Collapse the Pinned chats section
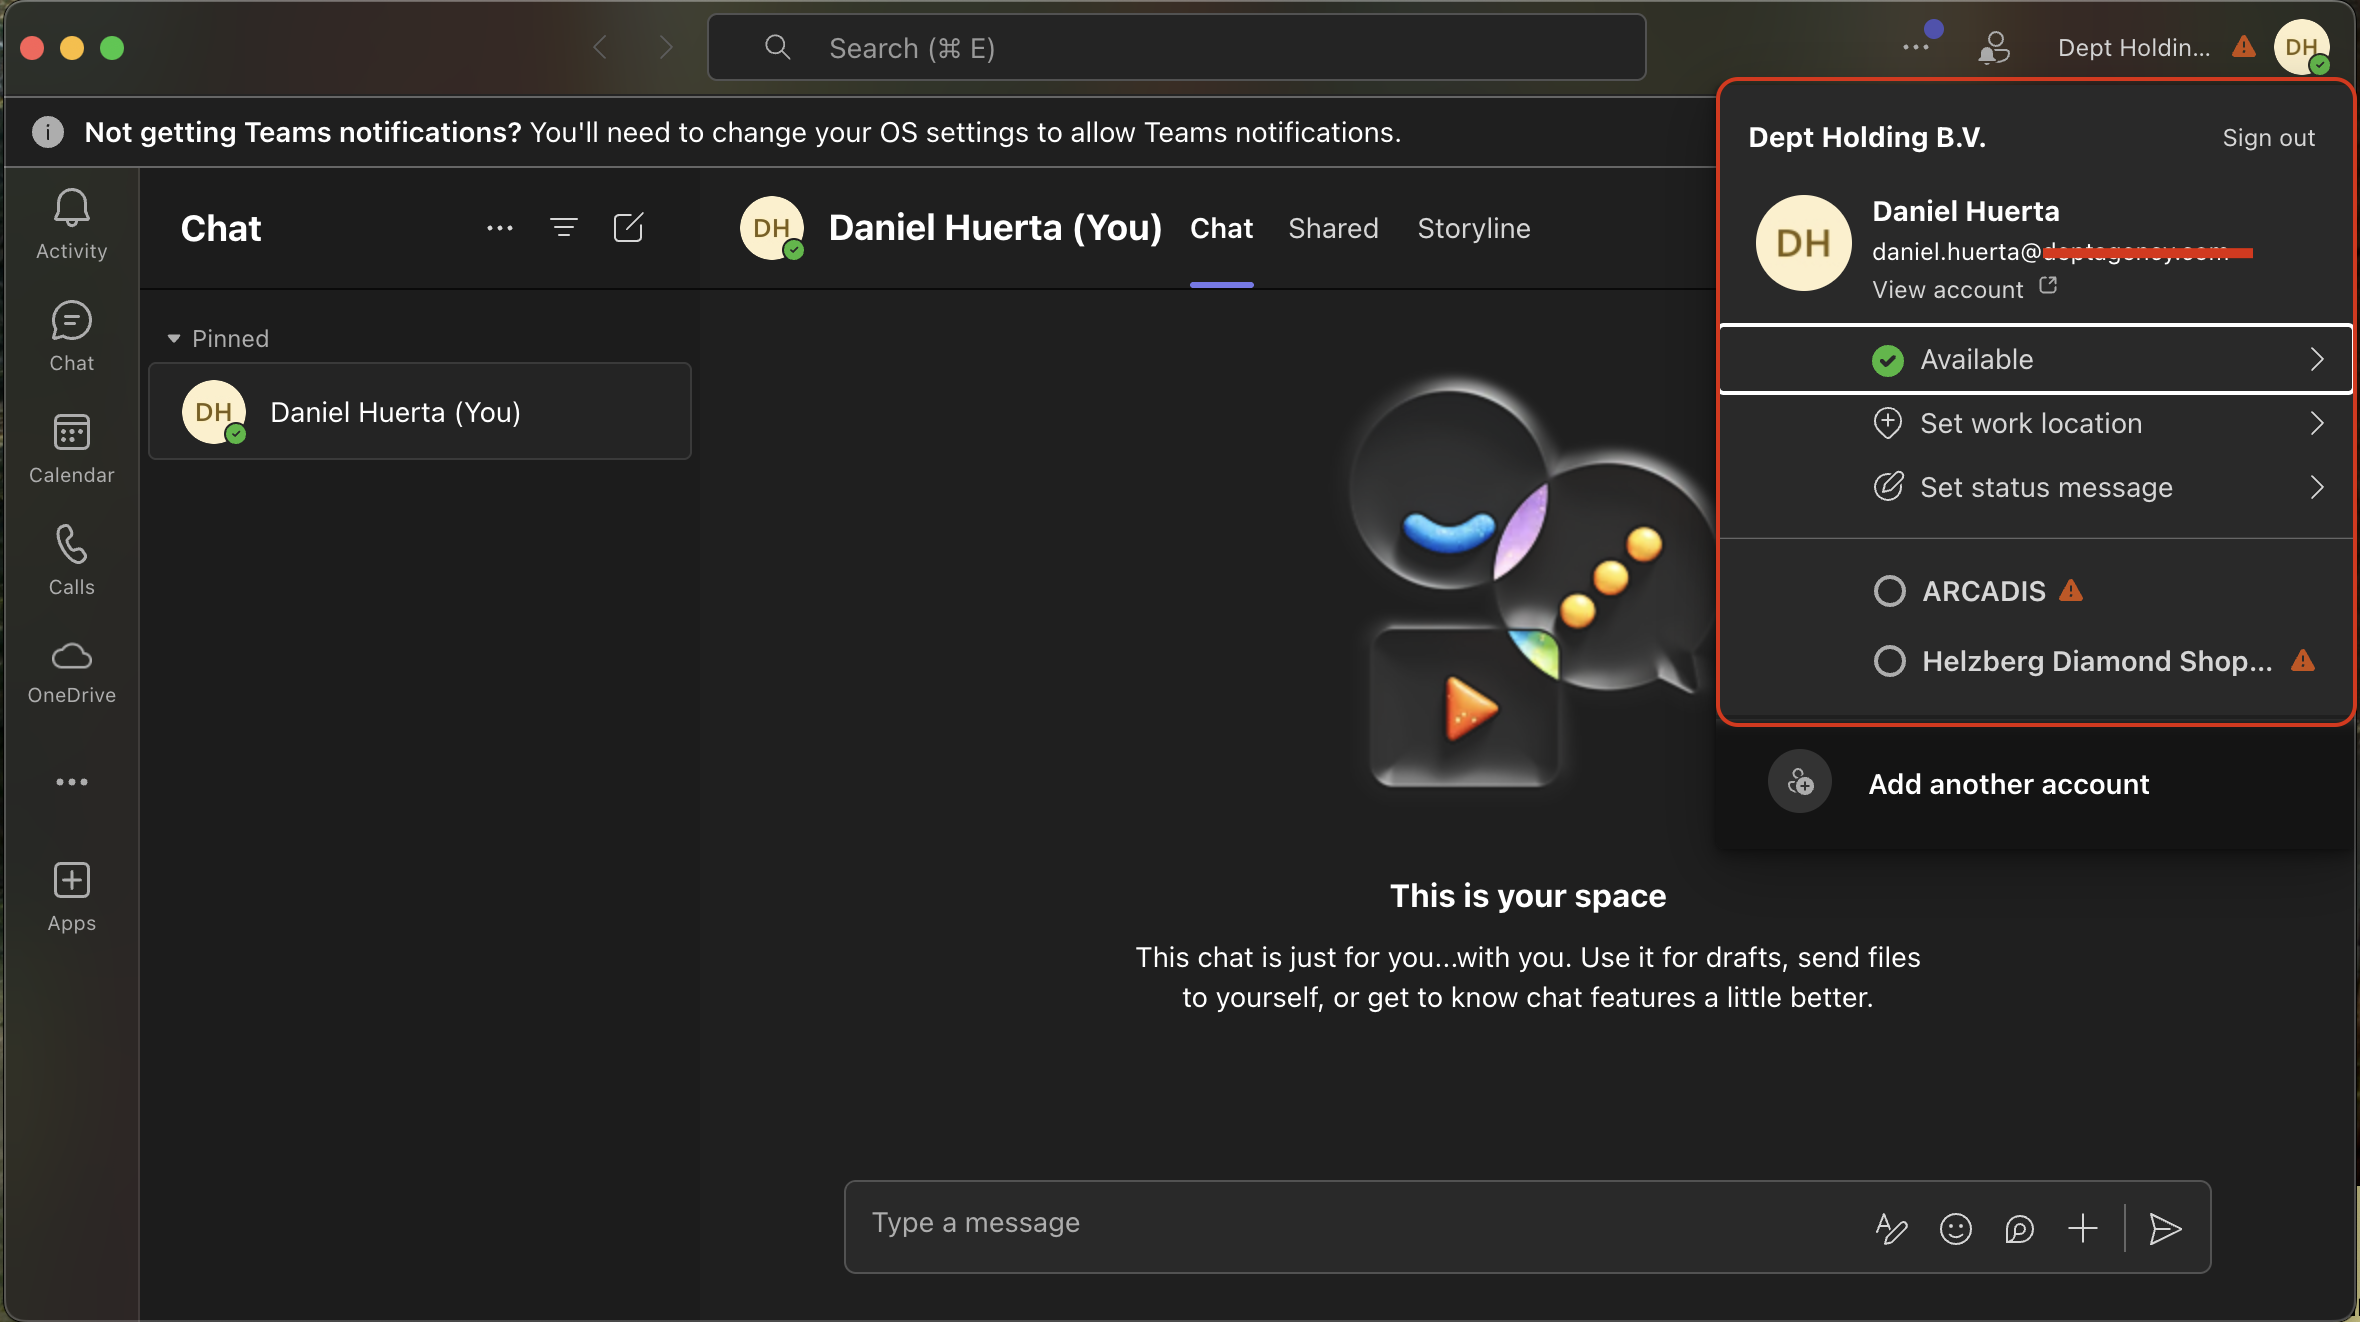Screen dimensions: 2360x1322 point(219,338)
